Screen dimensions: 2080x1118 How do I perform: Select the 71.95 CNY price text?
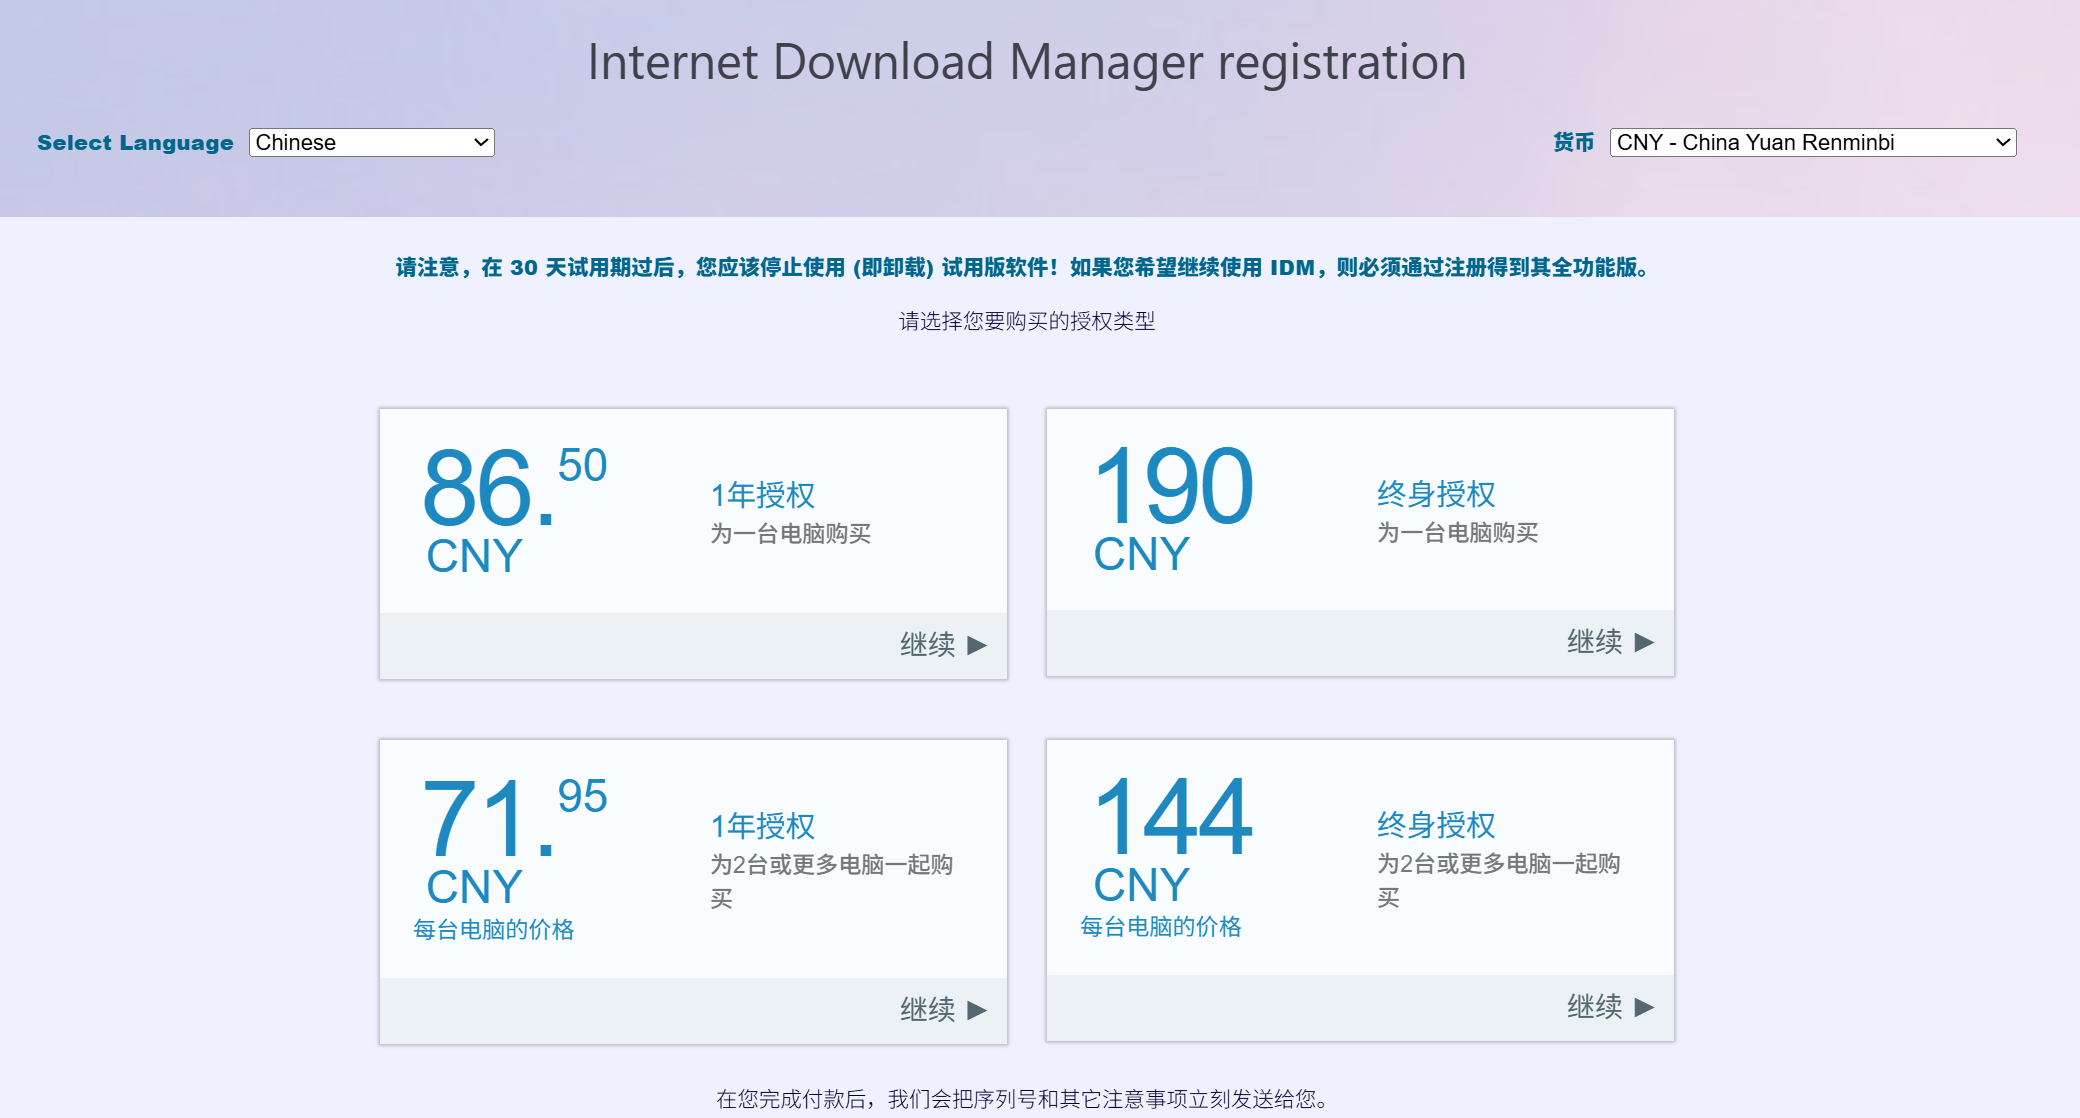point(515,841)
